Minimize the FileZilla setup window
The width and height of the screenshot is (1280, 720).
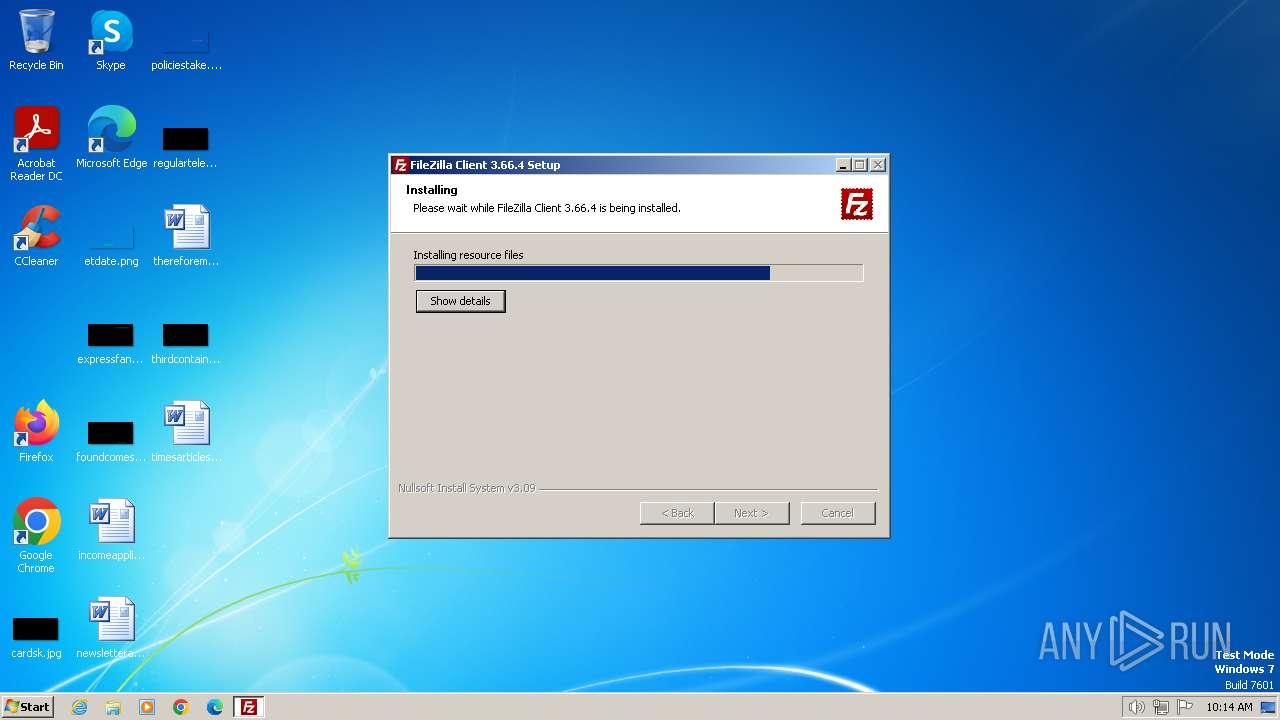click(x=843, y=165)
